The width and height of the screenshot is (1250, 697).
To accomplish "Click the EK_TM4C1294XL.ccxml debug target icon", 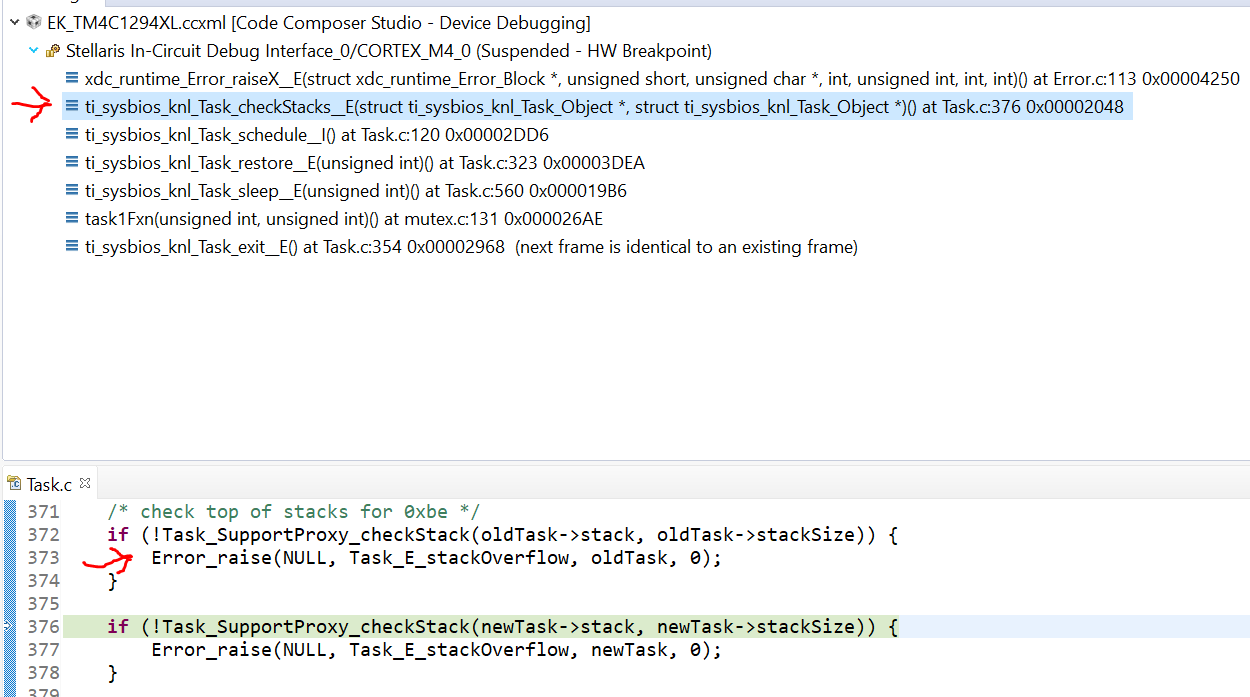I will [35, 22].
